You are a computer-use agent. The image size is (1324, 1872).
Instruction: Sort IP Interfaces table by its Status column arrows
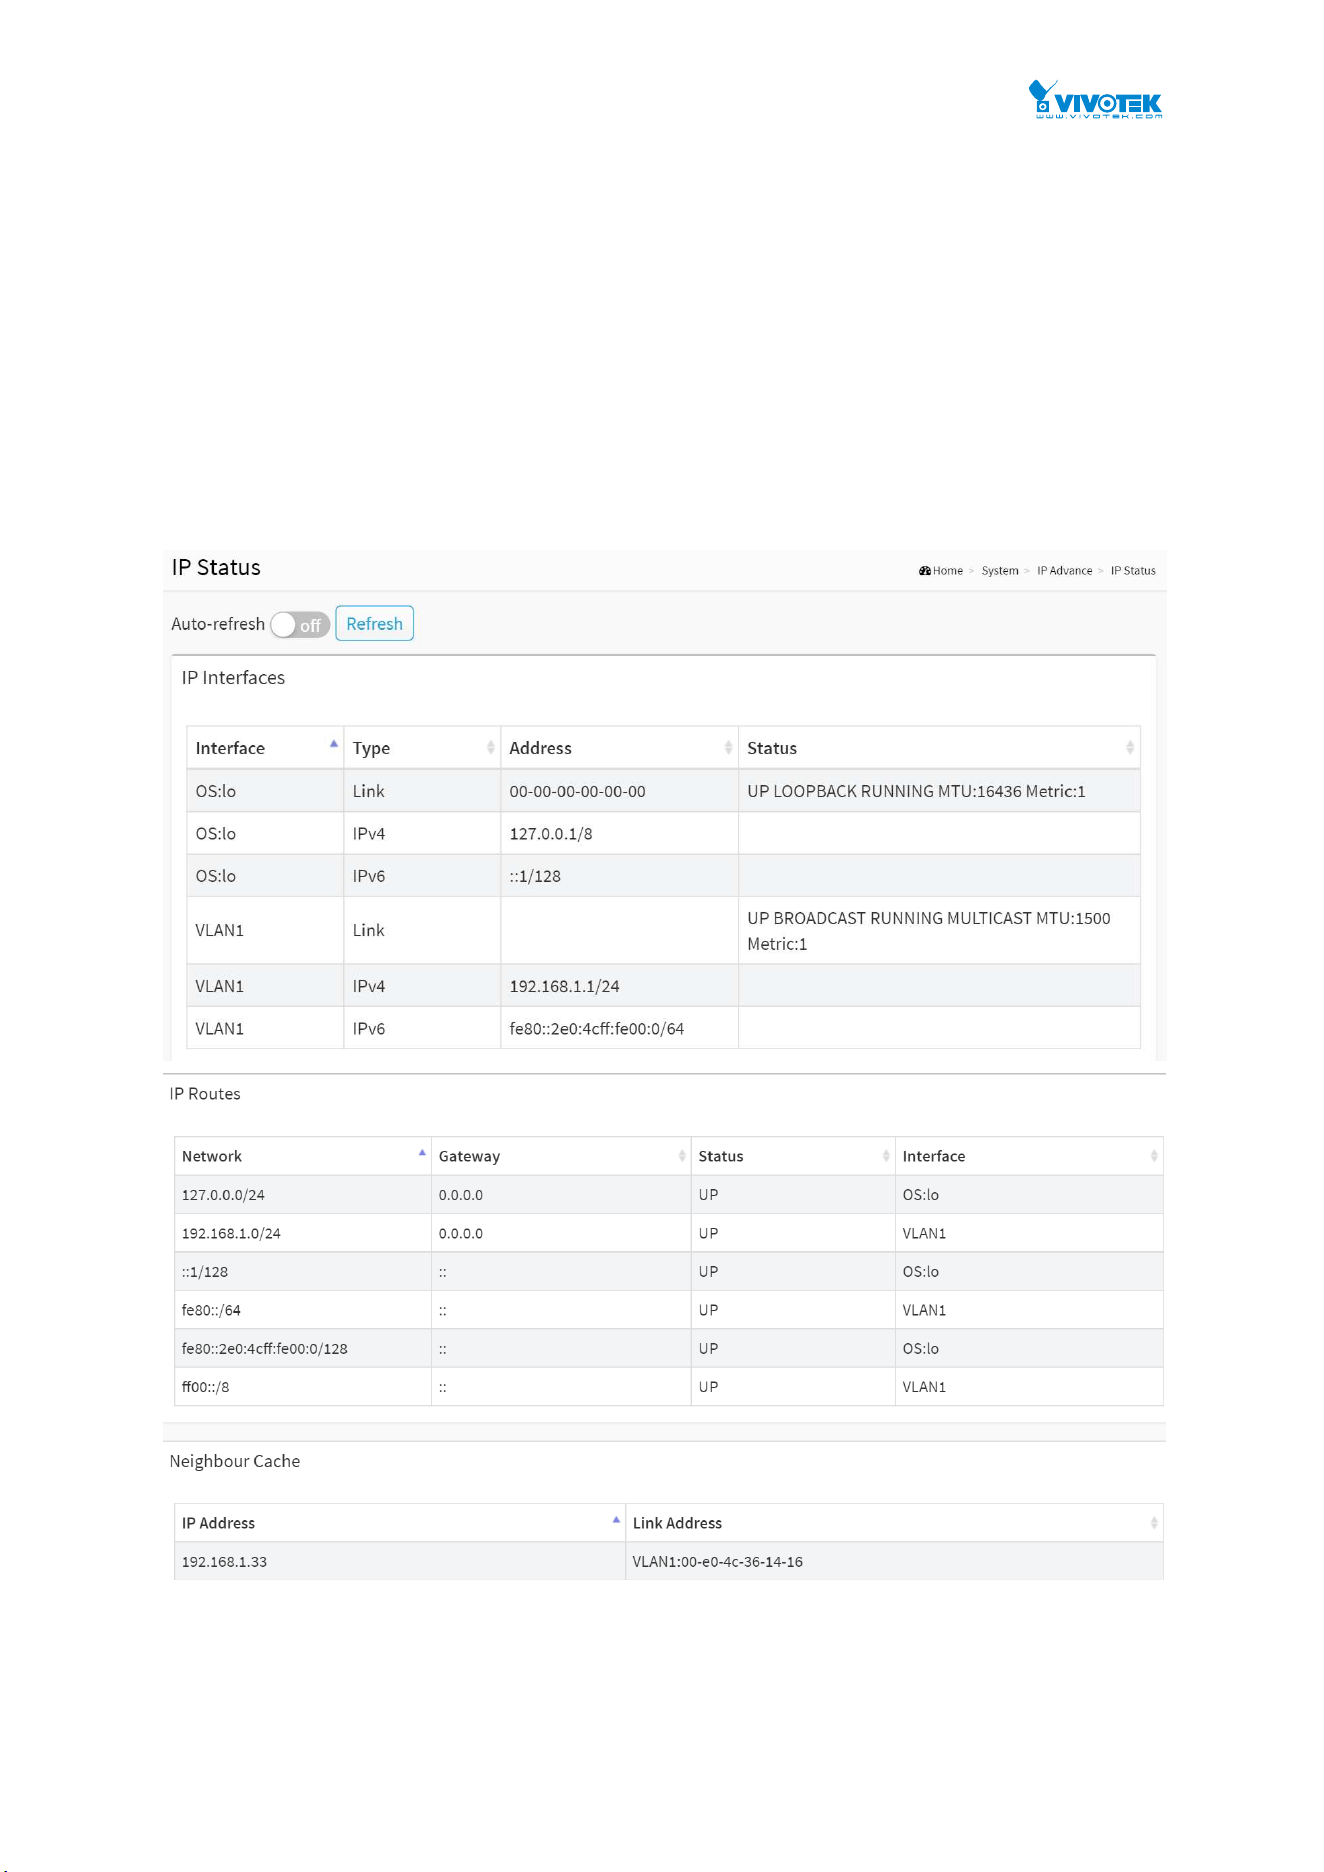[1130, 748]
